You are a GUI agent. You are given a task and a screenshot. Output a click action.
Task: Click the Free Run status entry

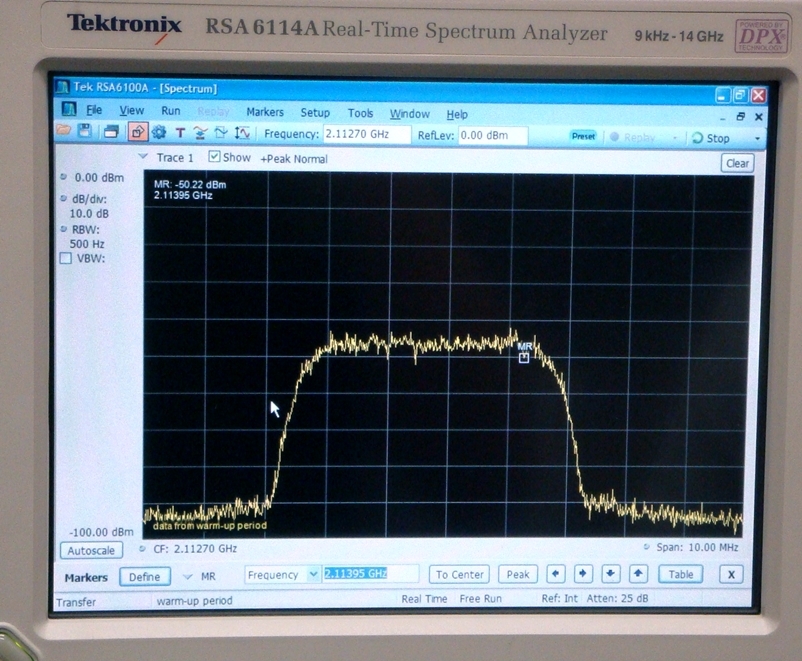tap(480, 599)
